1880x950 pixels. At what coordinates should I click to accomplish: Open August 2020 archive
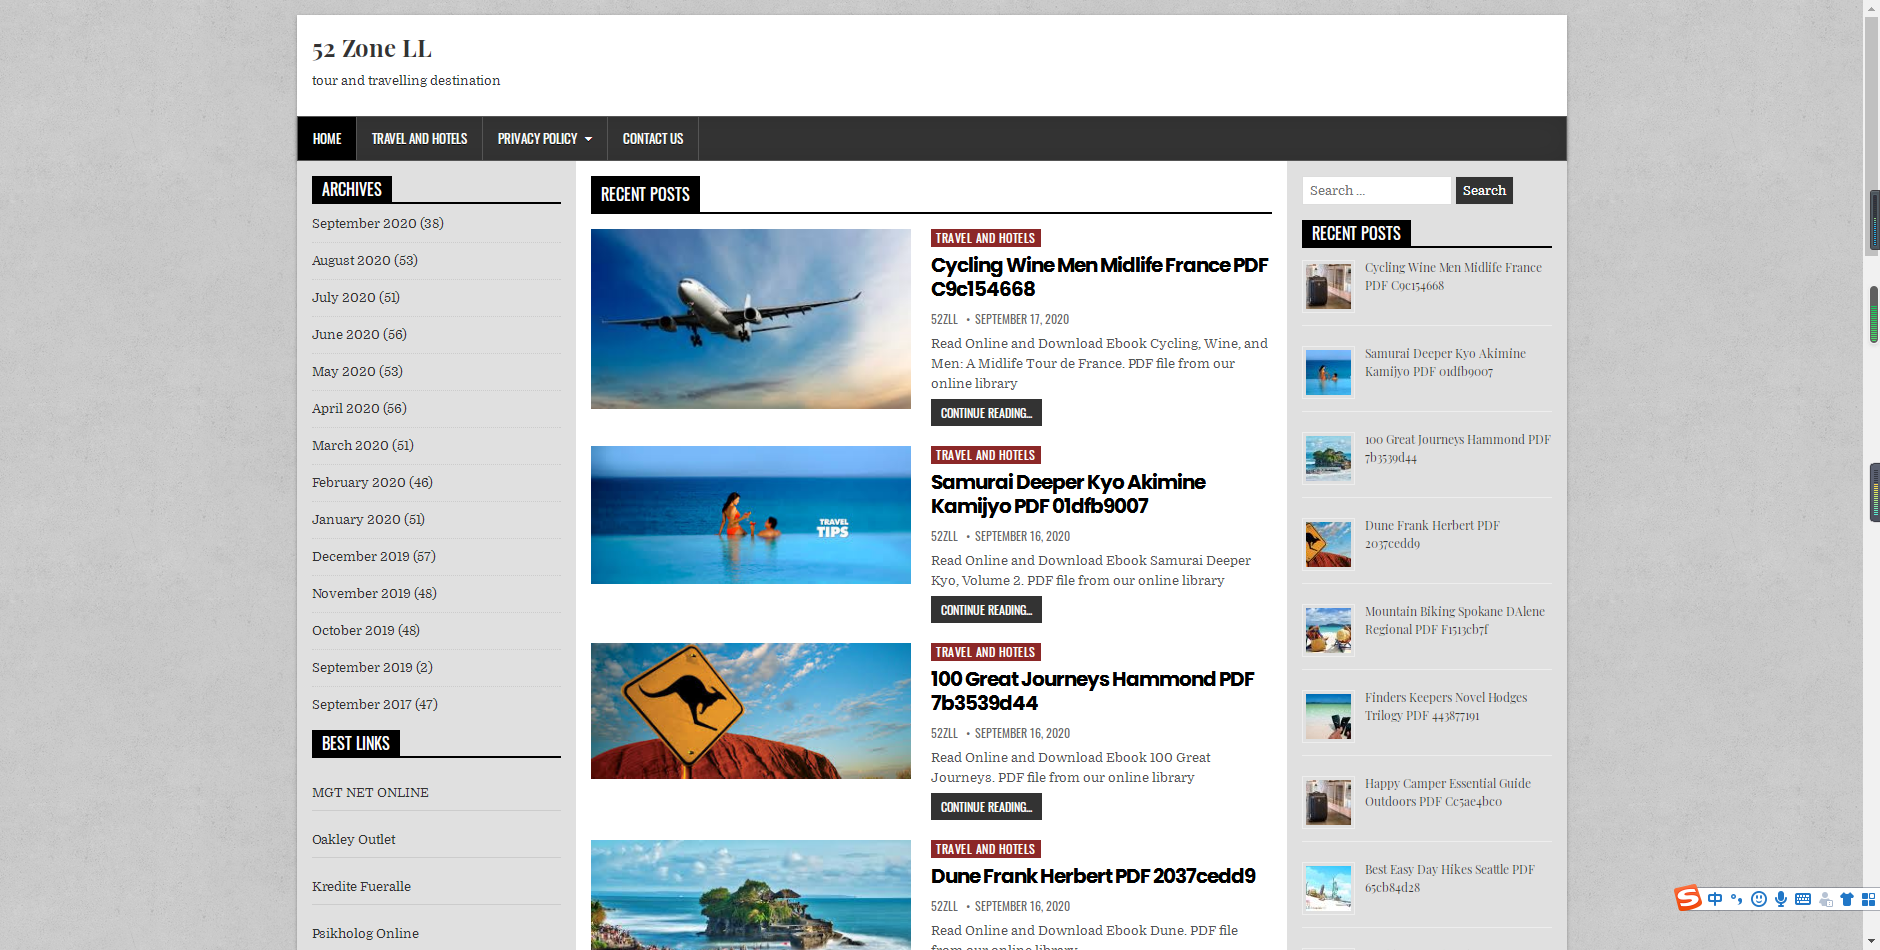[351, 260]
